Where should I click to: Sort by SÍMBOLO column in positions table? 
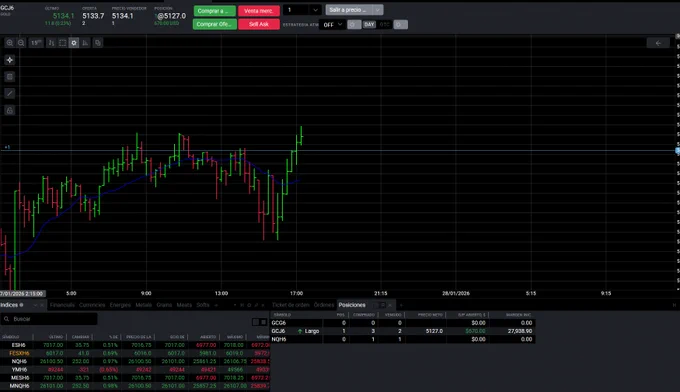click(x=282, y=315)
